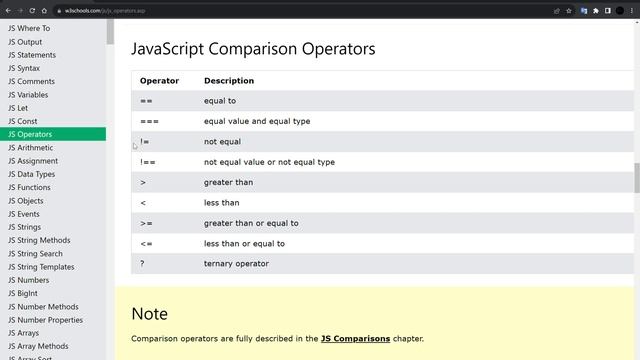
Task: Select the highlighted JS Operators item
Action: (53, 134)
